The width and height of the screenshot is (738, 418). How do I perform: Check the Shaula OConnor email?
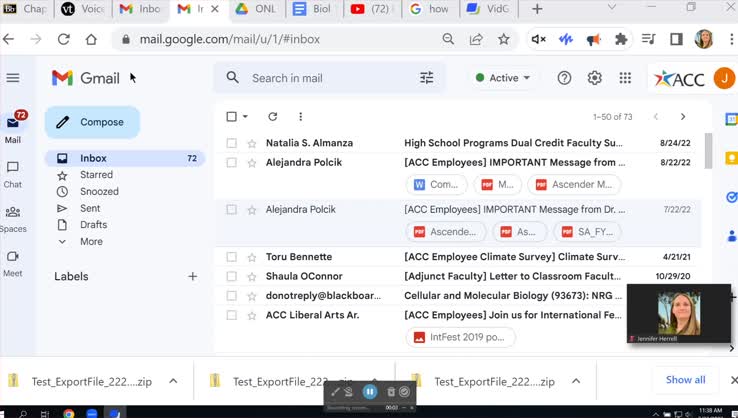tap(231, 276)
